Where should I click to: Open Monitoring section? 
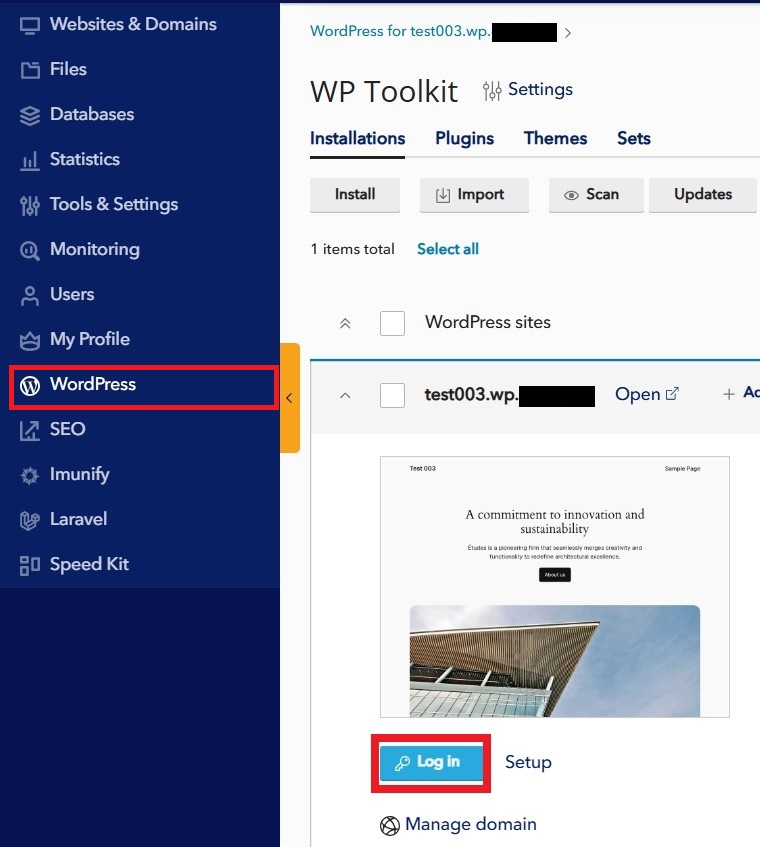(95, 249)
